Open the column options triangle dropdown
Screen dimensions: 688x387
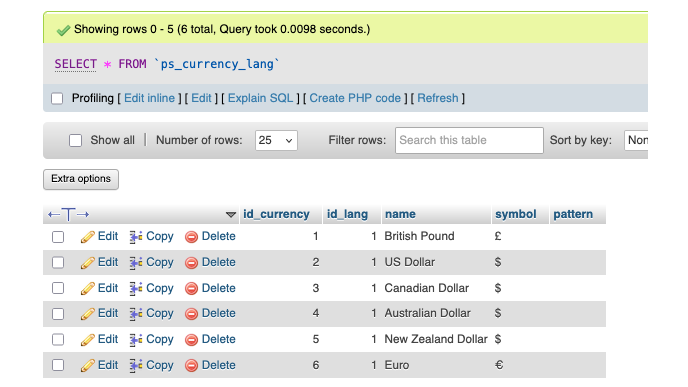click(x=231, y=215)
